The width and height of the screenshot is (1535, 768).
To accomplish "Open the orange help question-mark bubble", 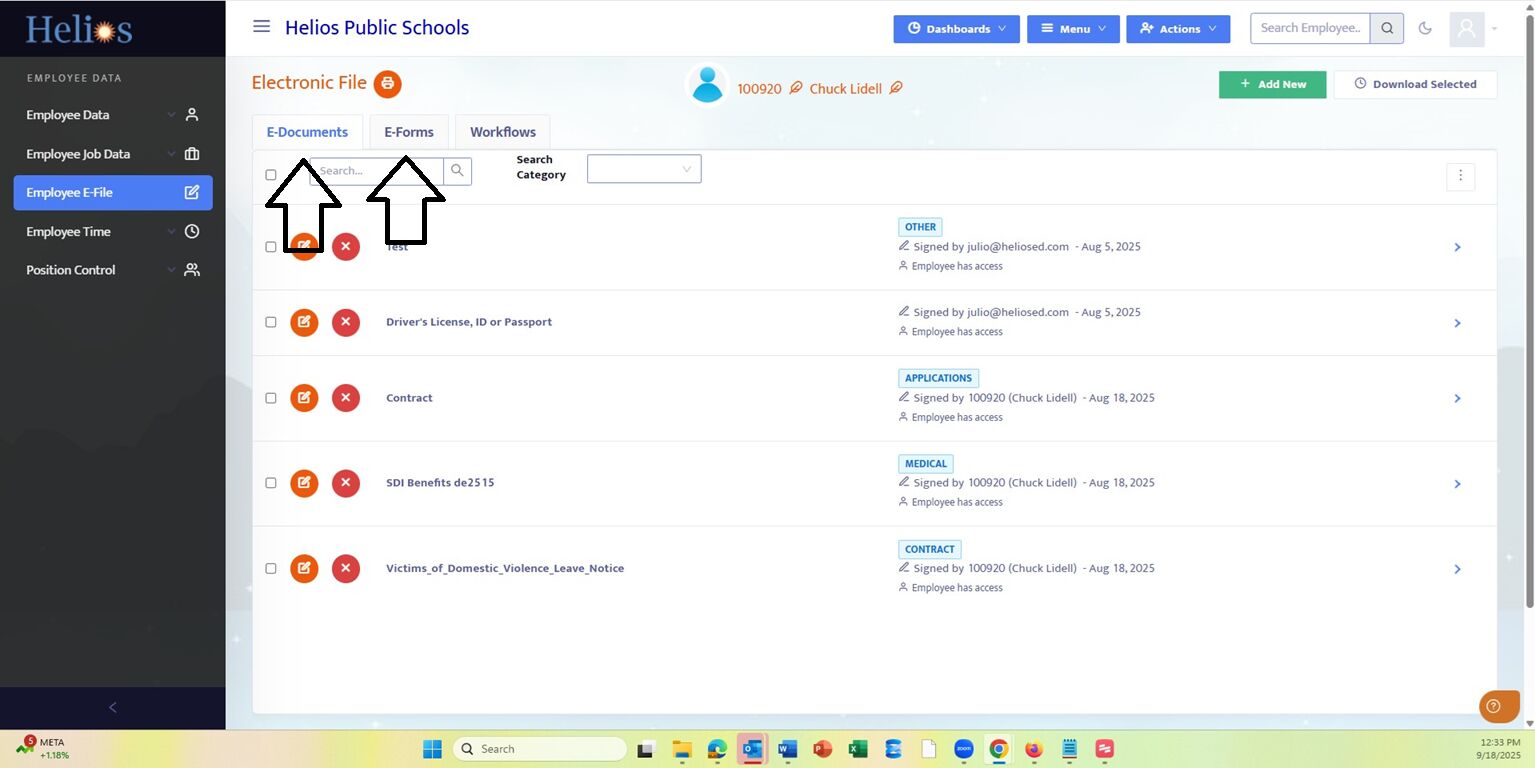I will (x=1499, y=706).
